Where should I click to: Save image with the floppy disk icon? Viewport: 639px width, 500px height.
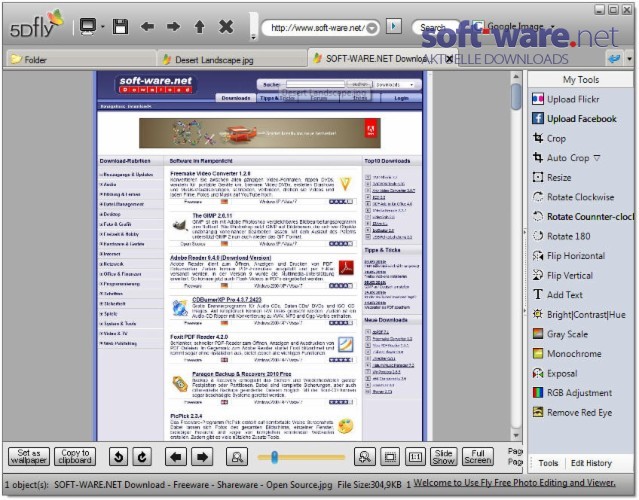coord(120,27)
